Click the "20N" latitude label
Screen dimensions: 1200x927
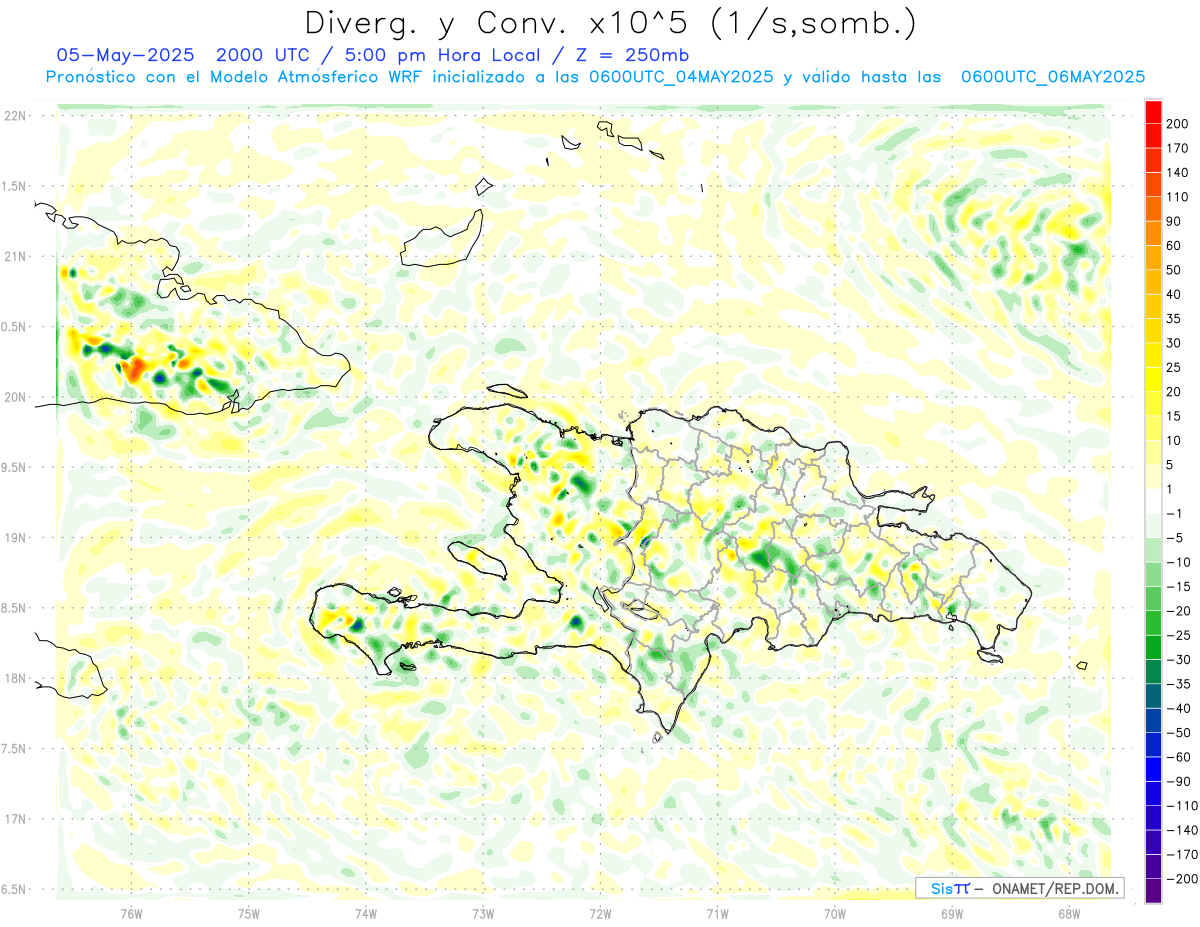pyautogui.click(x=15, y=397)
